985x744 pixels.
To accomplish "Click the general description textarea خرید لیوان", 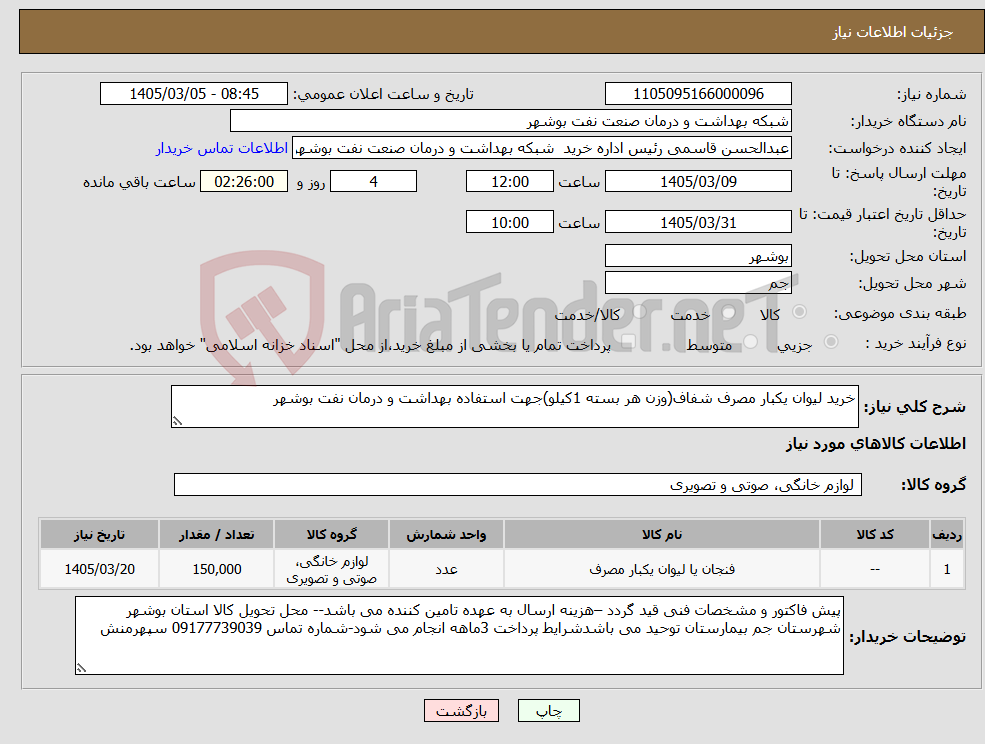I will tap(514, 407).
